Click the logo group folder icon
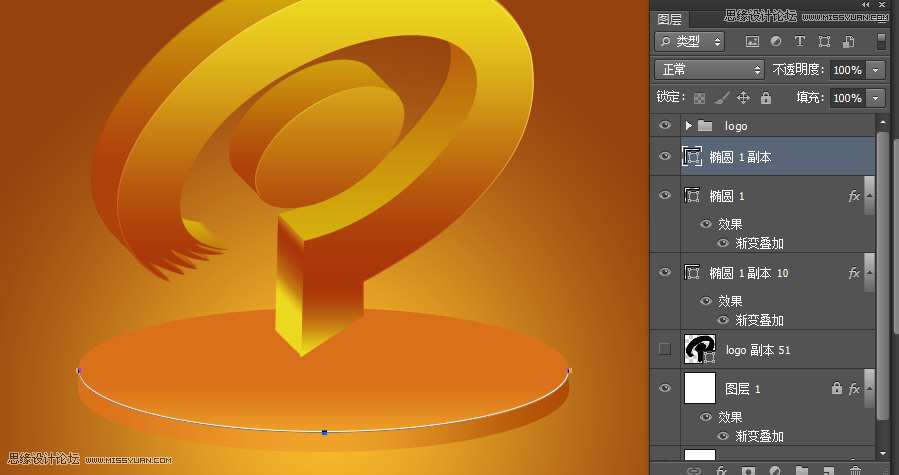 pyautogui.click(x=705, y=126)
